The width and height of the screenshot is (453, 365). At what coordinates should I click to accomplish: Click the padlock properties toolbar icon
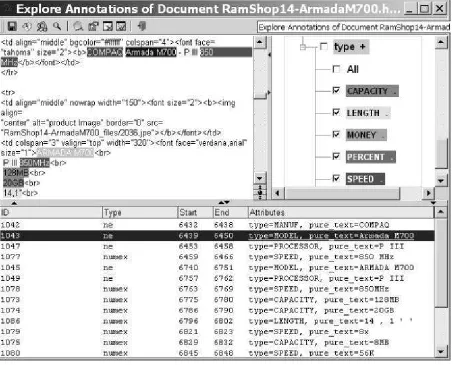click(x=93, y=26)
